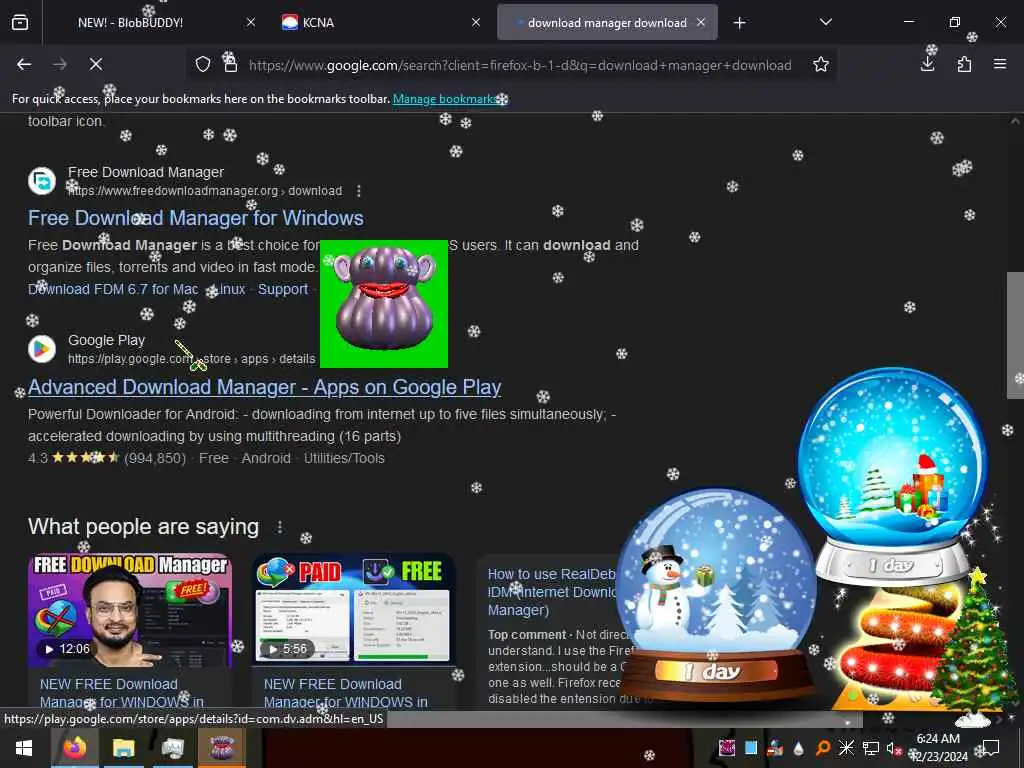The width and height of the screenshot is (1024, 768).
Task: Click the orange magnifier tray icon
Action: pos(823,748)
